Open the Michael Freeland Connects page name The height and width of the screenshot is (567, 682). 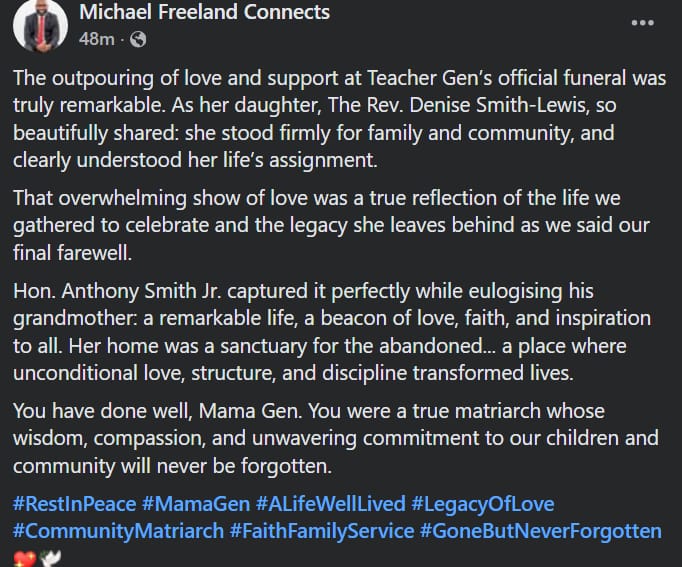tap(203, 14)
